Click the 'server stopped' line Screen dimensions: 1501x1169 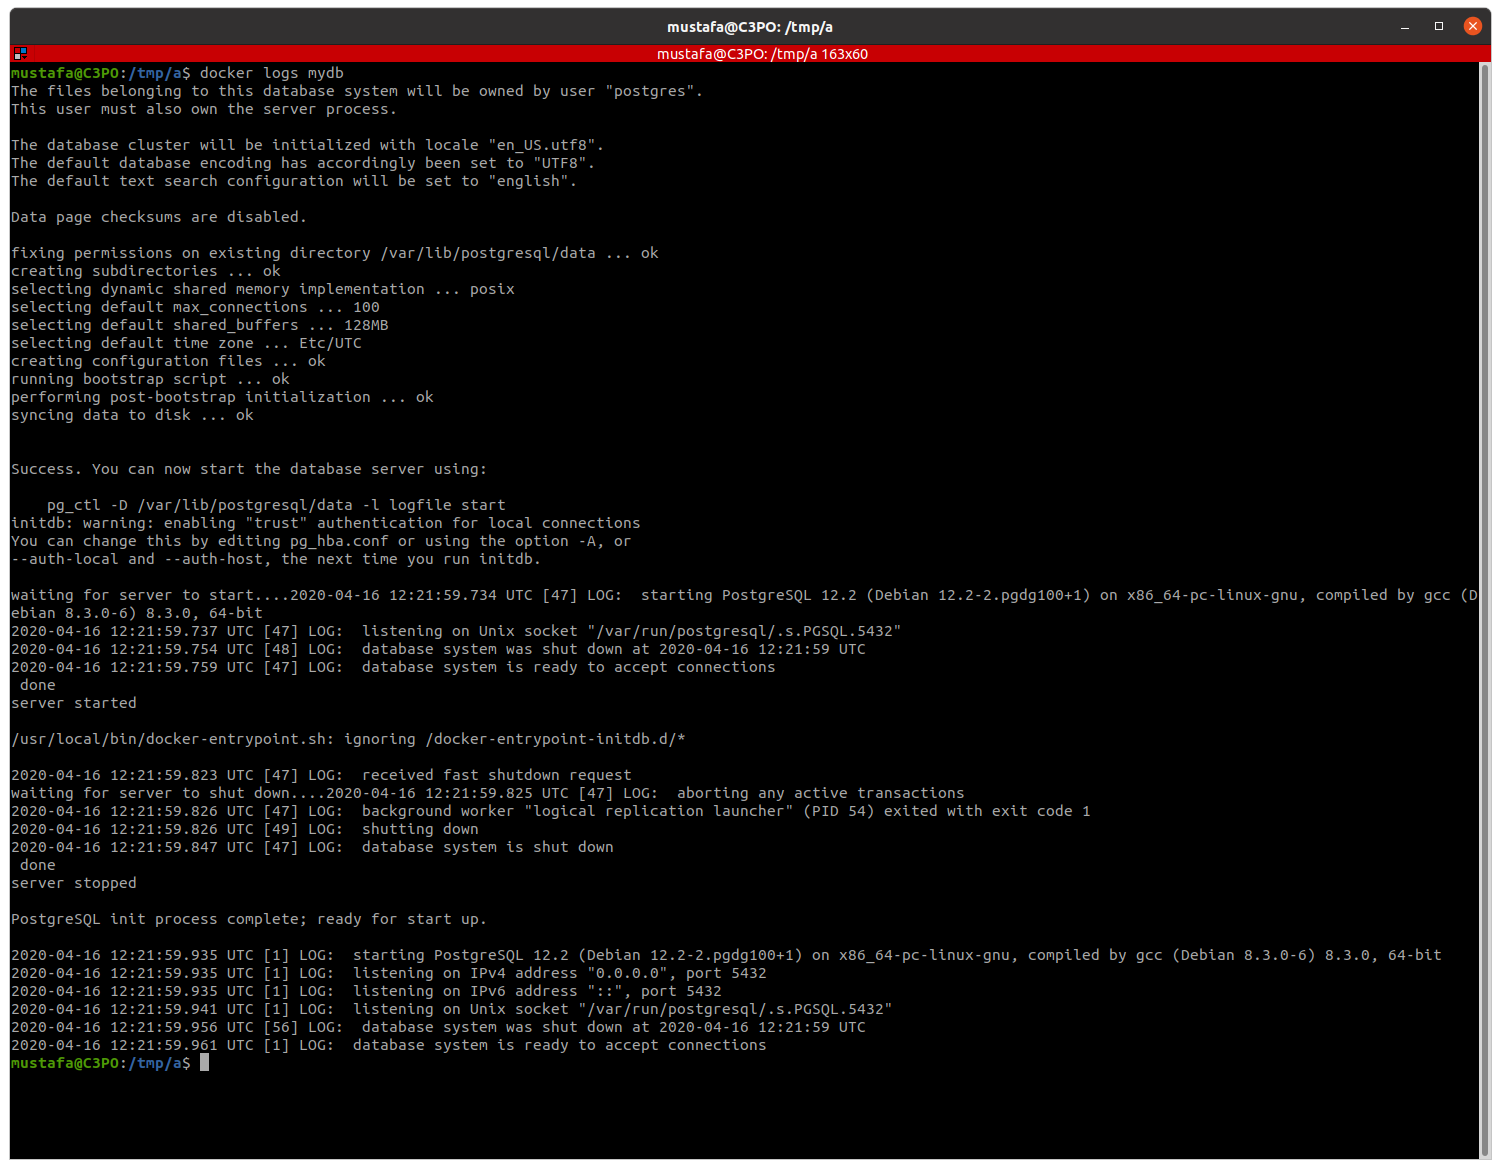[x=74, y=883]
